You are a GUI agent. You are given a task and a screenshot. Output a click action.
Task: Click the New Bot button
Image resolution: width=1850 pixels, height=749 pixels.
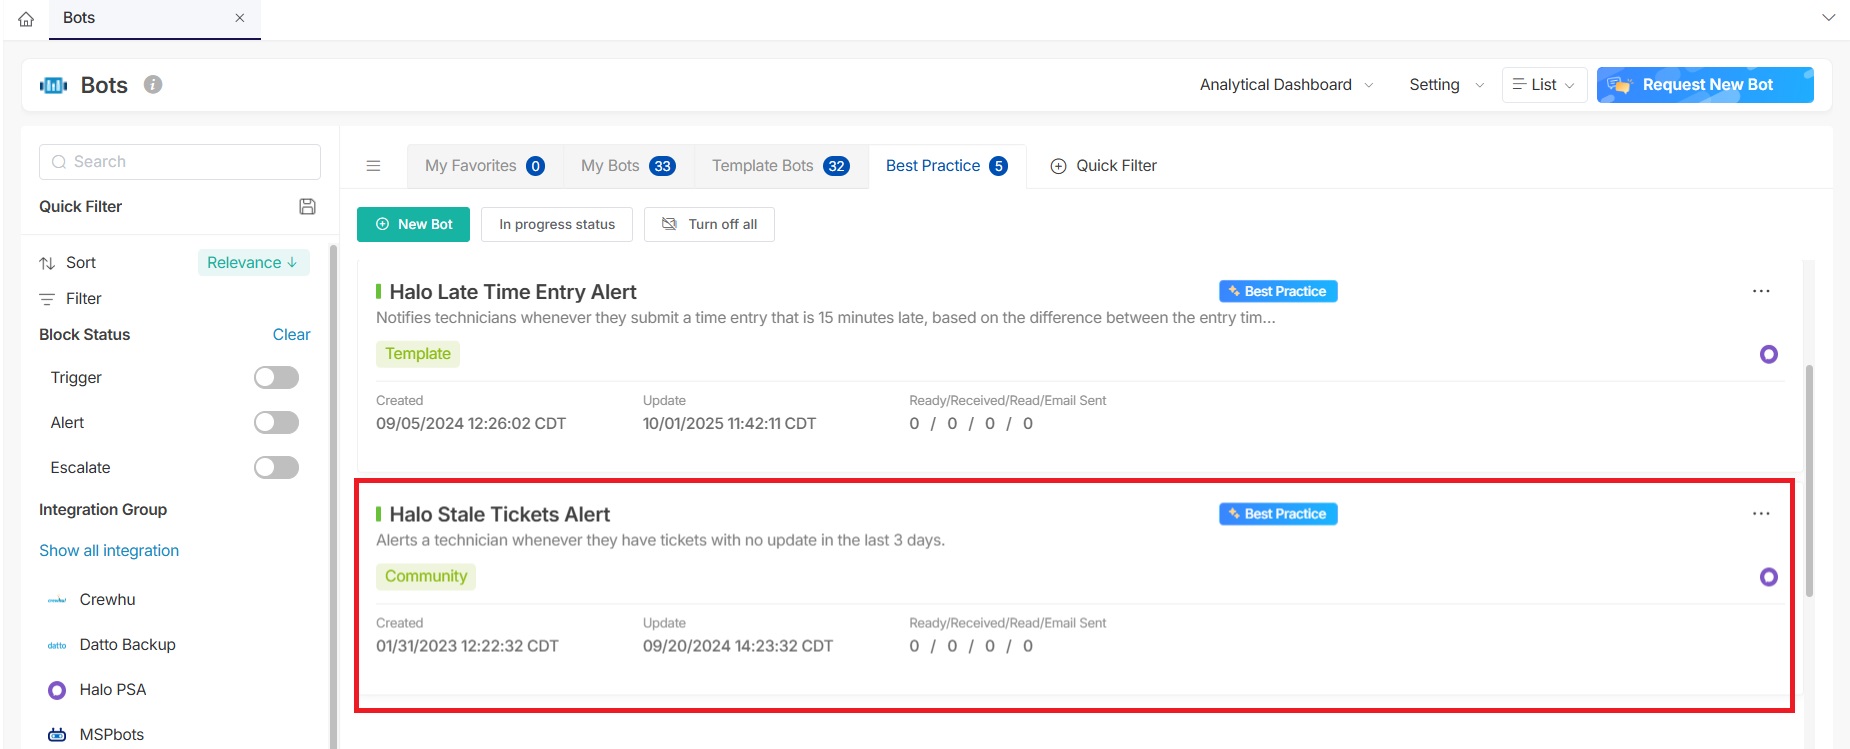tap(414, 224)
